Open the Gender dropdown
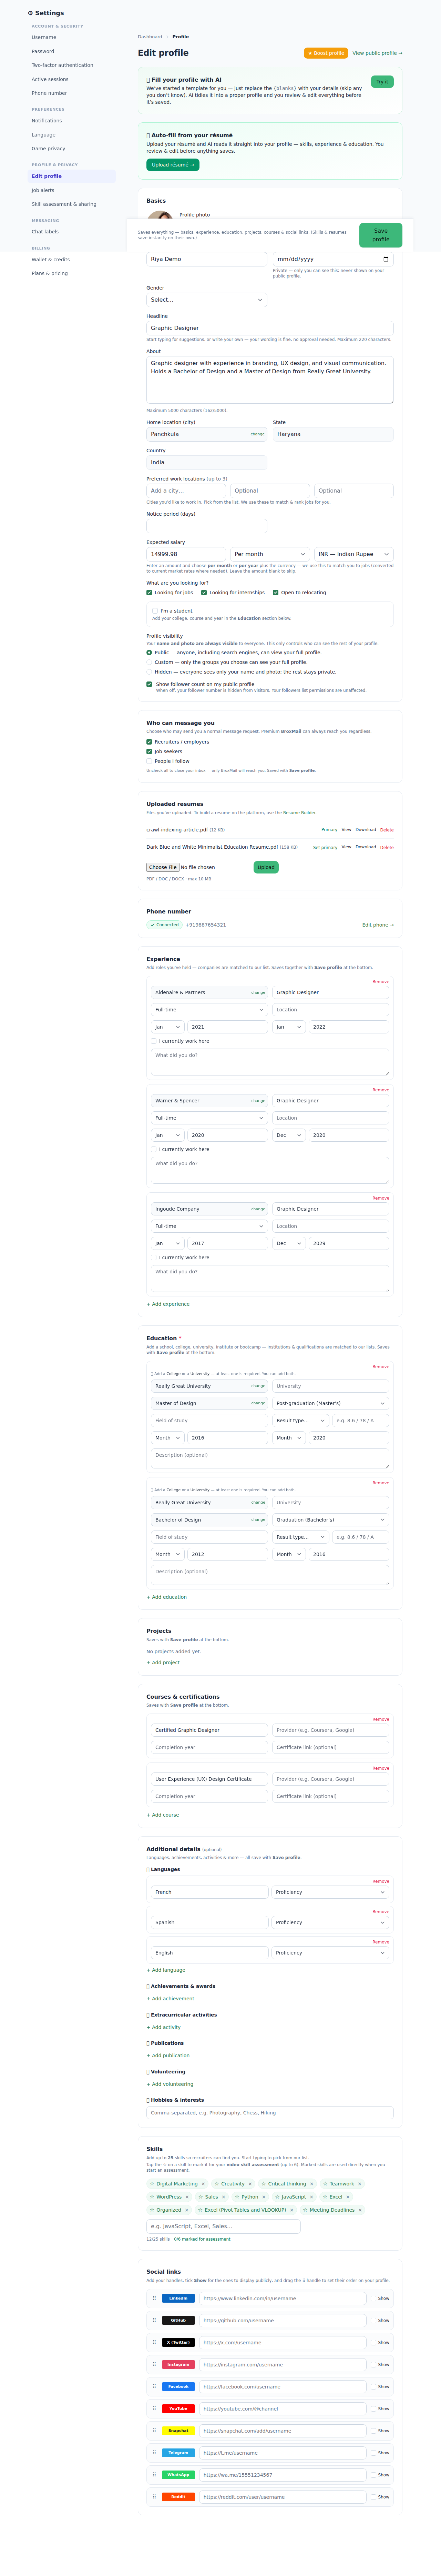Viewport: 441px width, 2576px height. pos(207,300)
